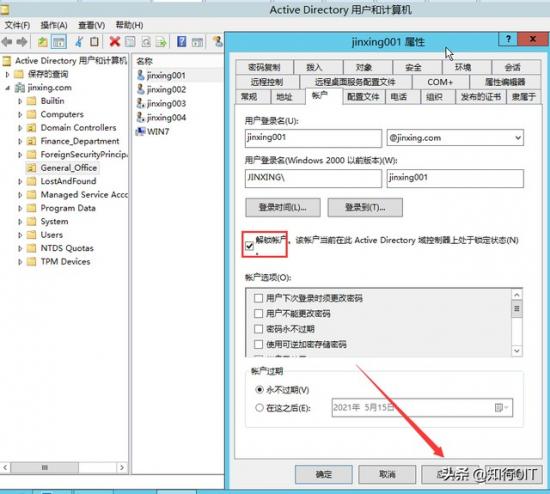Screen dimensions: 550x494
Task: Click the jinxing003 user icon in list
Action: point(141,103)
